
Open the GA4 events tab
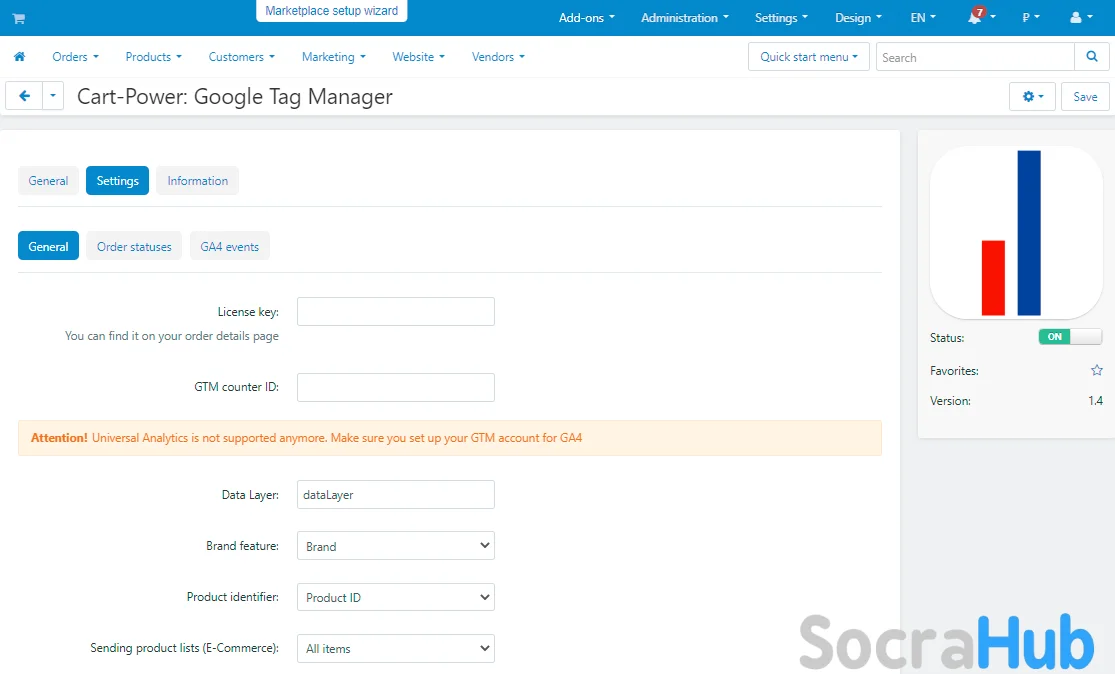pos(229,247)
